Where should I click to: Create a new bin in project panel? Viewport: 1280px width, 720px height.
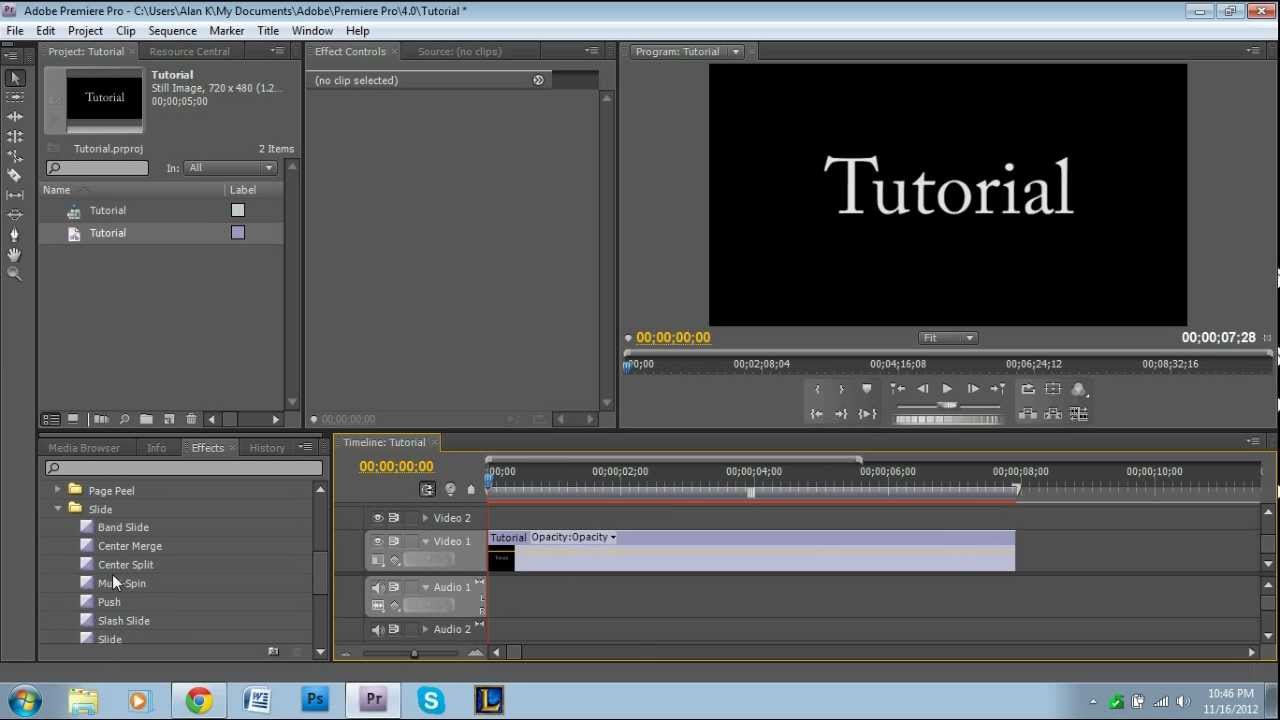[146, 419]
